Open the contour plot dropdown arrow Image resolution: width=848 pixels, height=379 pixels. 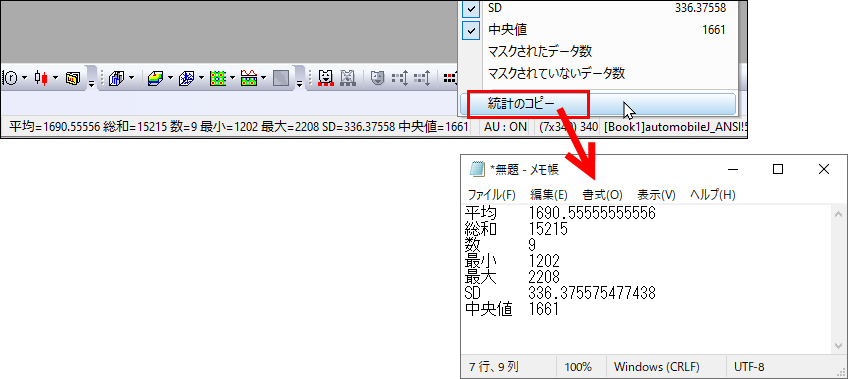(232, 78)
